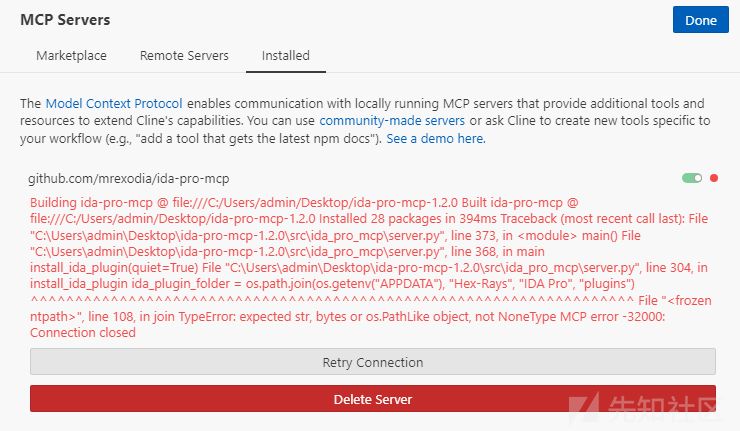Select the Installed tab
This screenshot has width=740, height=431.
pyautogui.click(x=286, y=56)
